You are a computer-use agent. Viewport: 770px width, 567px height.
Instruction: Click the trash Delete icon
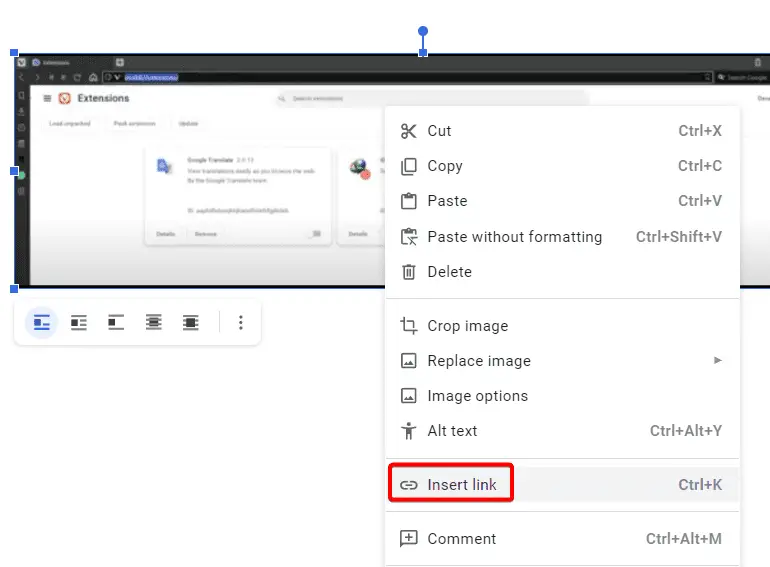[x=409, y=271]
